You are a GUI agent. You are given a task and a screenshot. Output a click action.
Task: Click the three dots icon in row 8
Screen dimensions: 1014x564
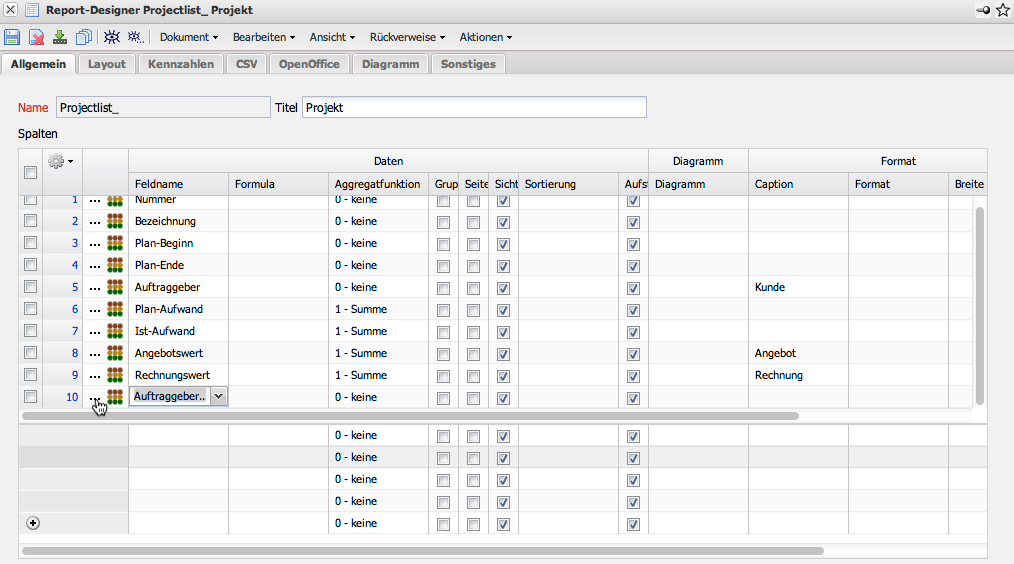[94, 353]
